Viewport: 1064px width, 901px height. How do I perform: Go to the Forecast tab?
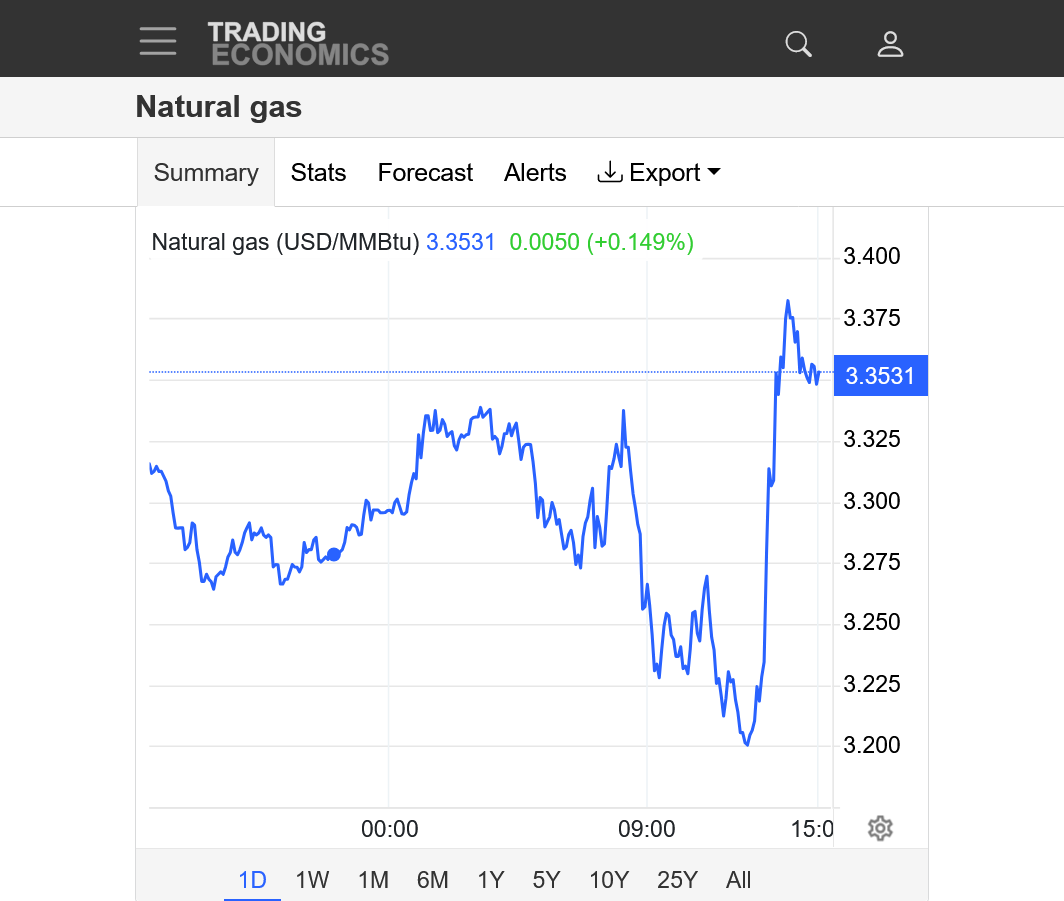click(x=425, y=173)
